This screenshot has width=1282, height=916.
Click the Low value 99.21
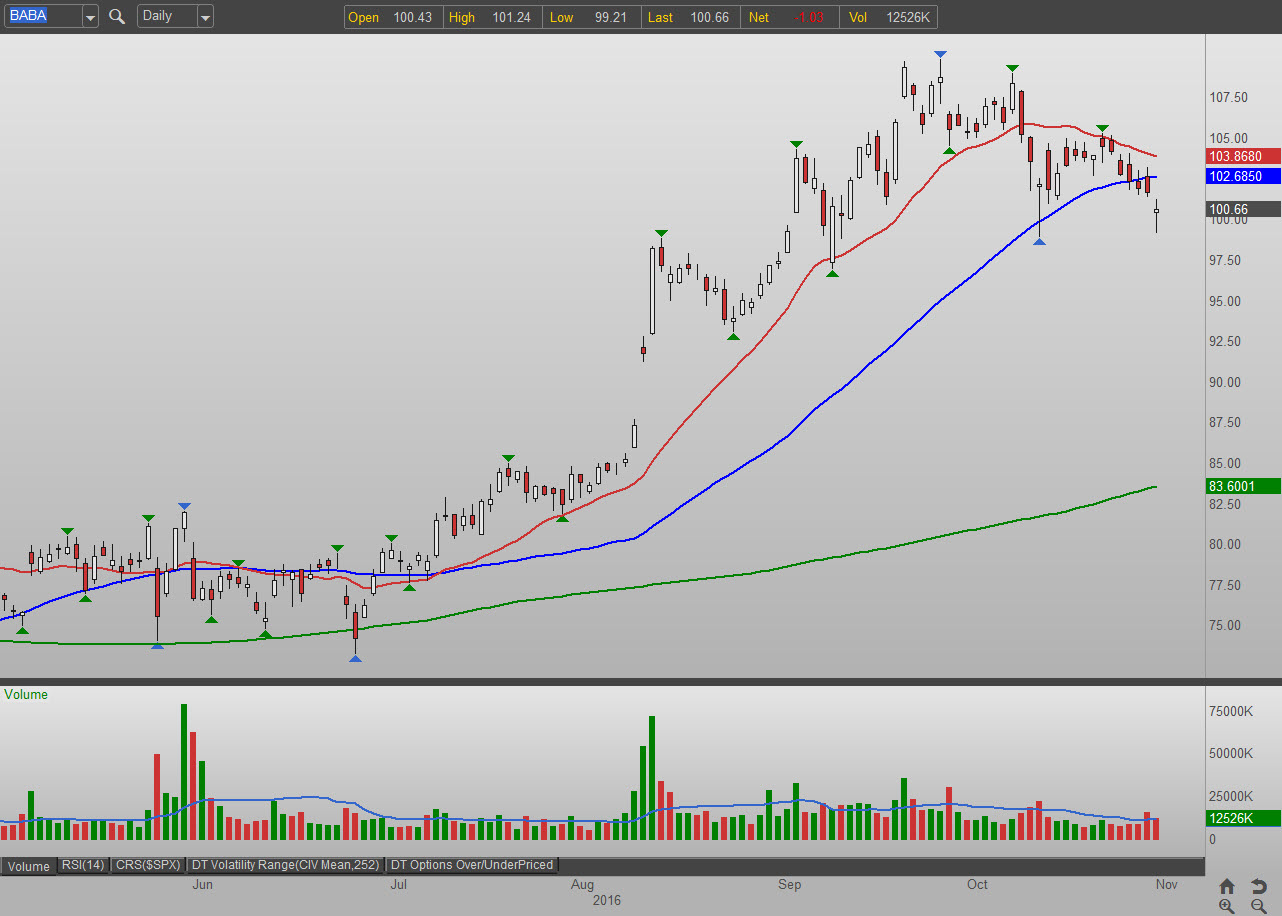pyautogui.click(x=613, y=17)
